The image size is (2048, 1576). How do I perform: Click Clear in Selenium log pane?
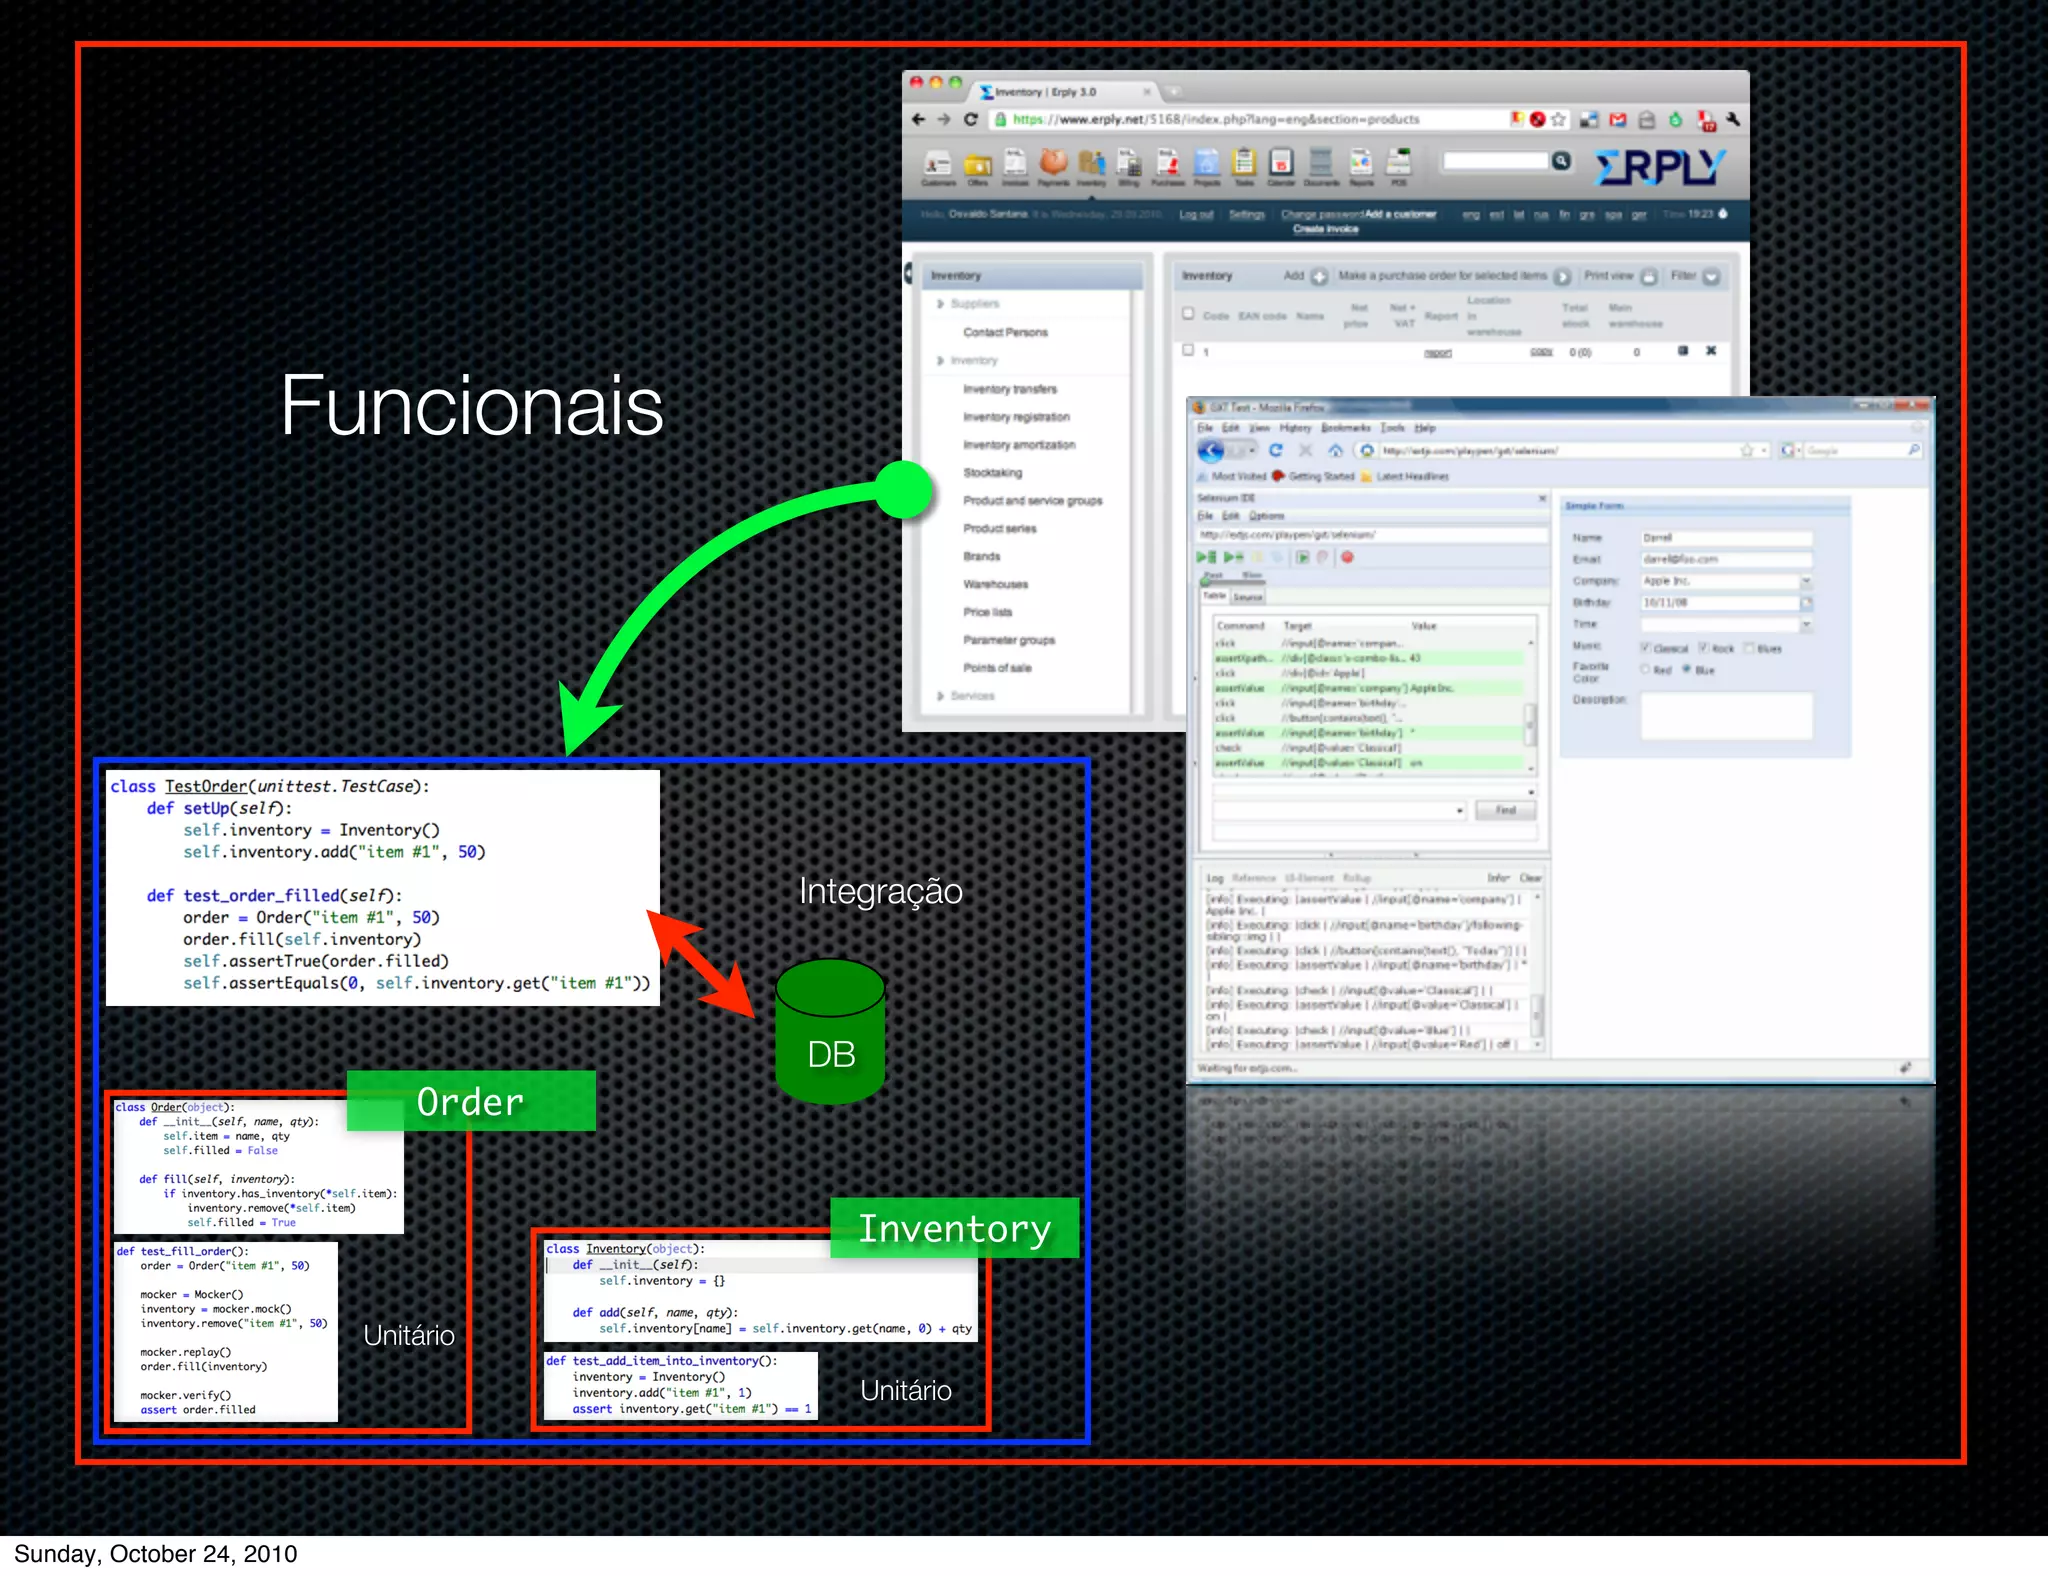tap(1530, 878)
